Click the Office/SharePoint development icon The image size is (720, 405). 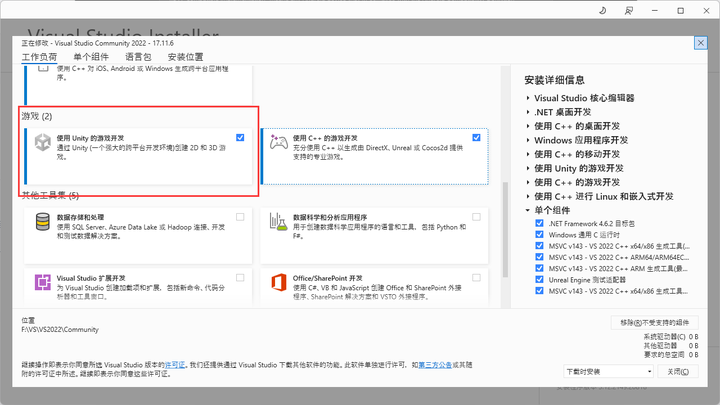(279, 282)
